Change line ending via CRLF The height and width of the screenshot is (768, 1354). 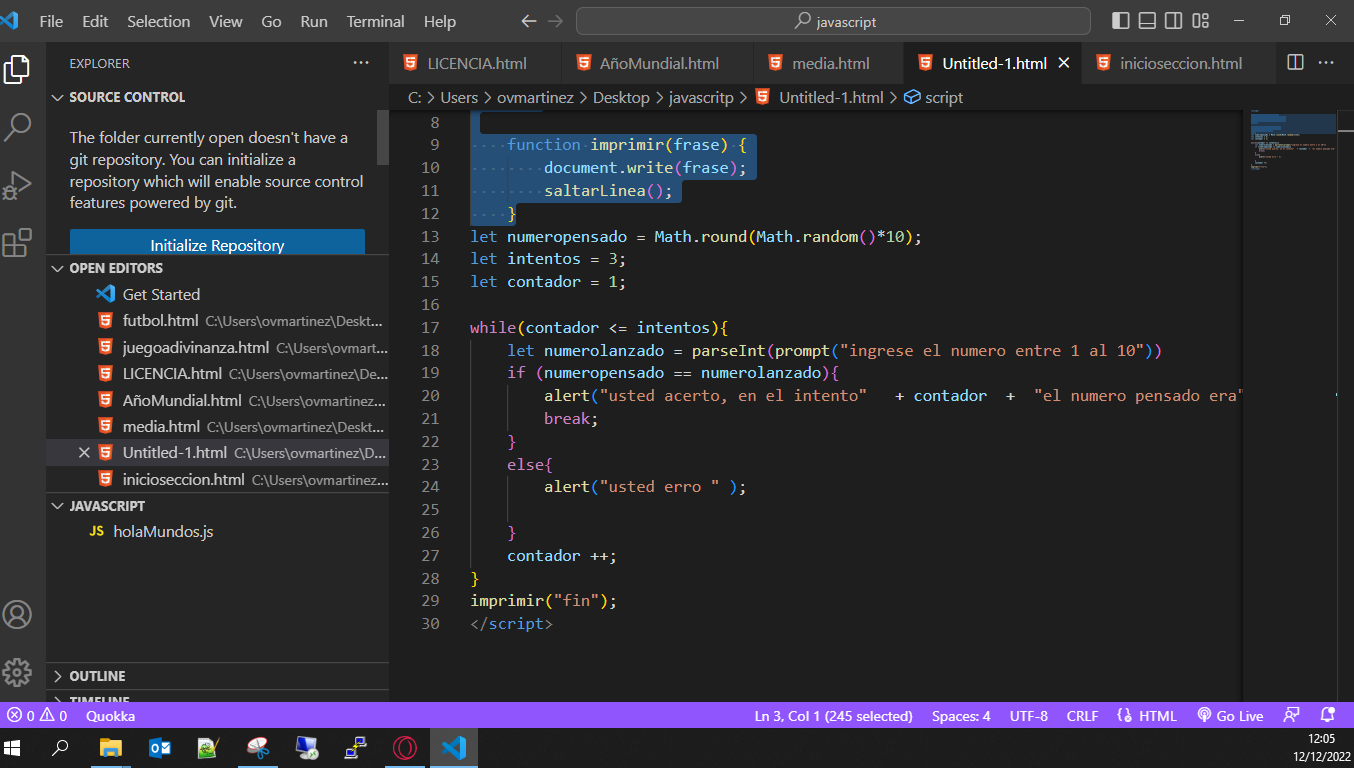tap(1082, 716)
